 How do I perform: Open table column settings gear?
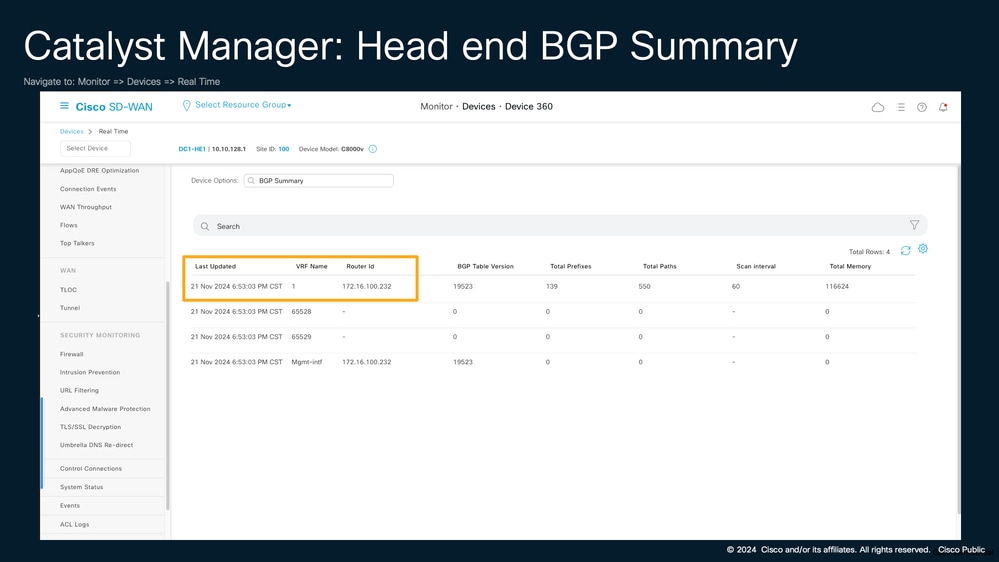923,249
